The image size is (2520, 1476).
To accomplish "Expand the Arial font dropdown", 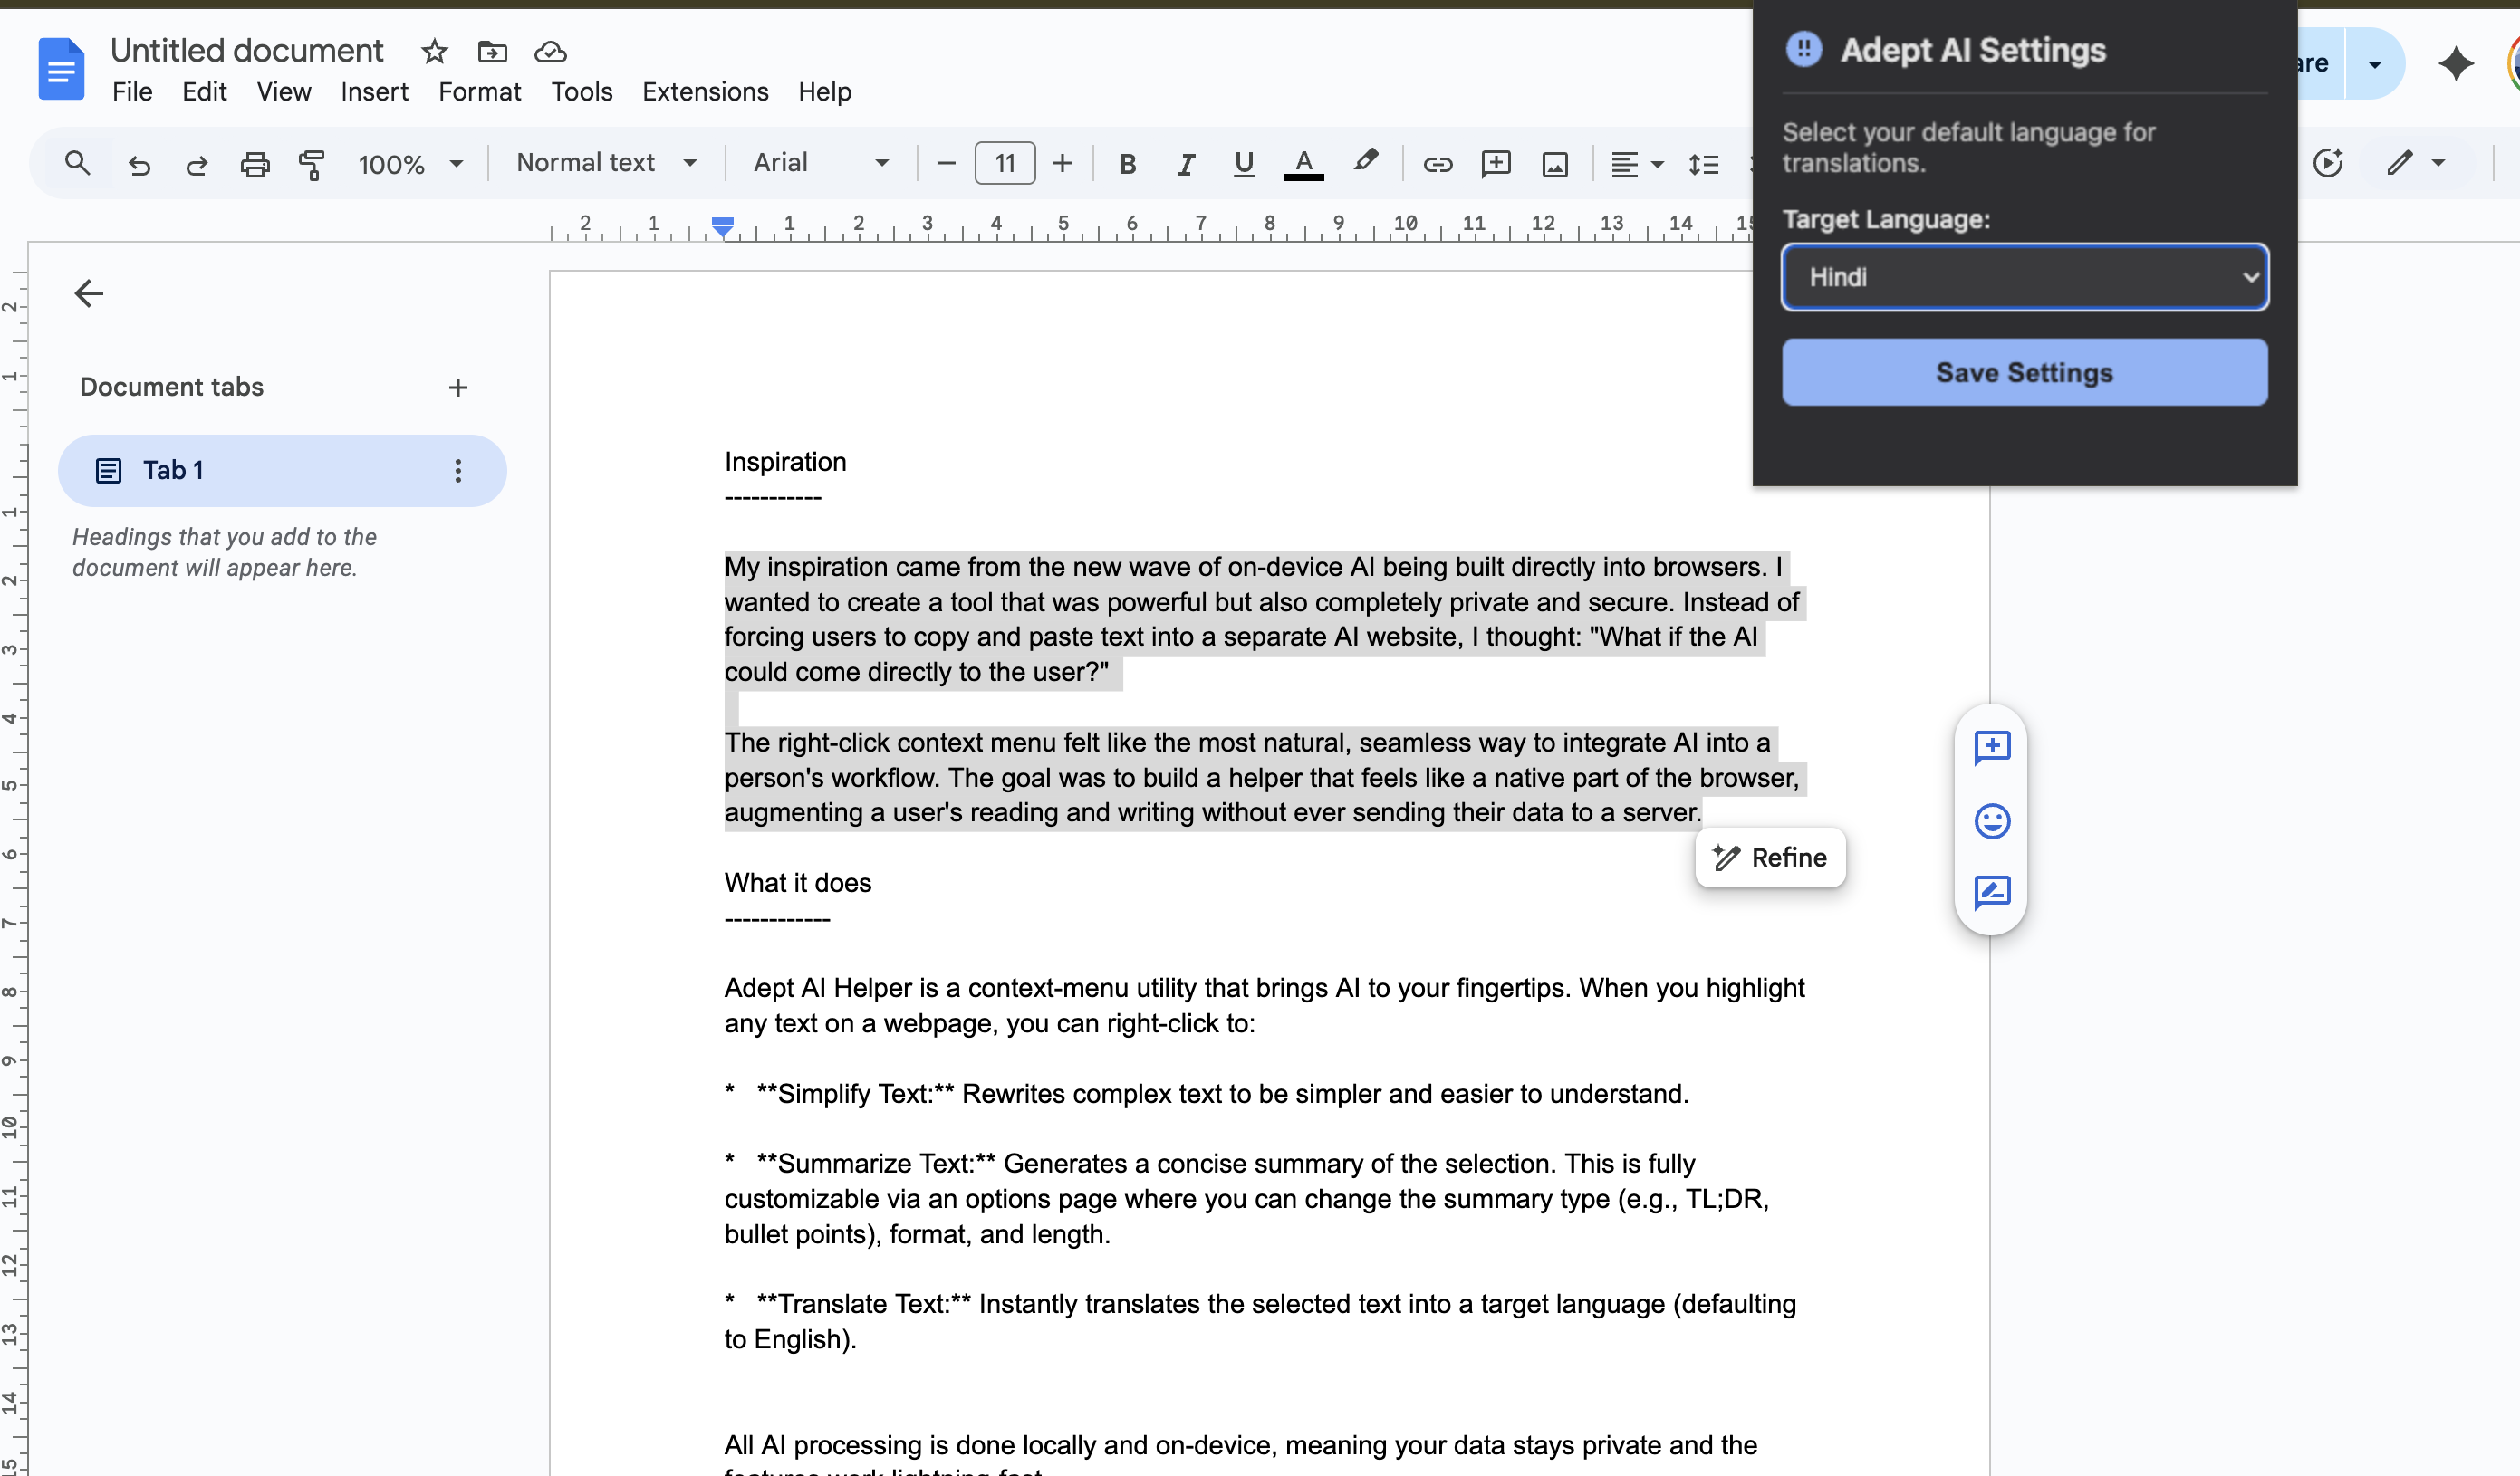I will 820,163.
